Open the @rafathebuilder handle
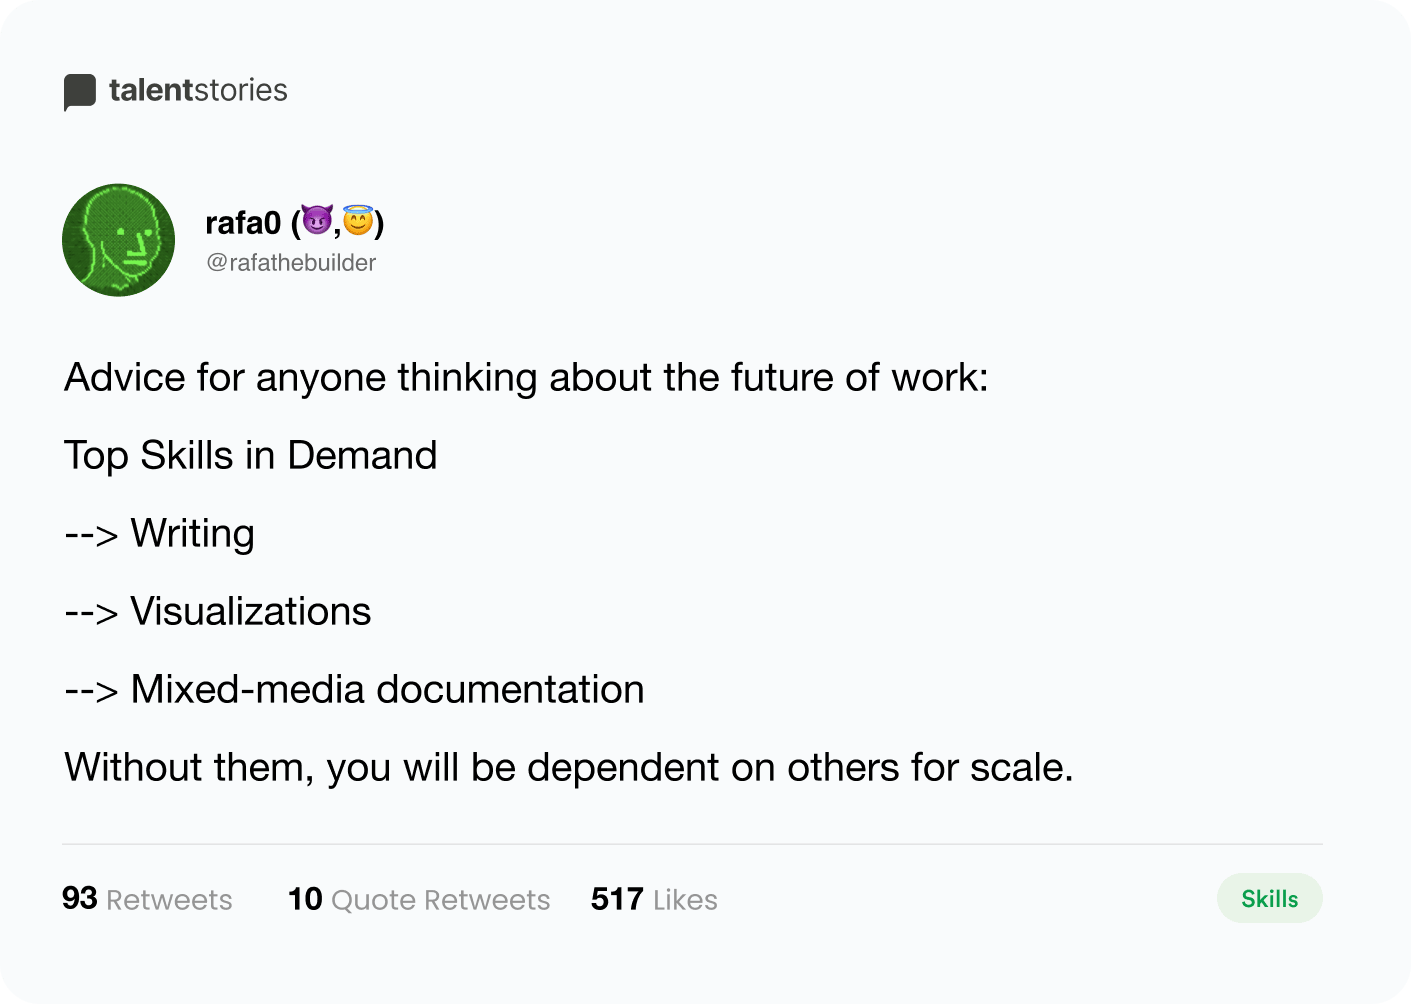 (x=291, y=263)
